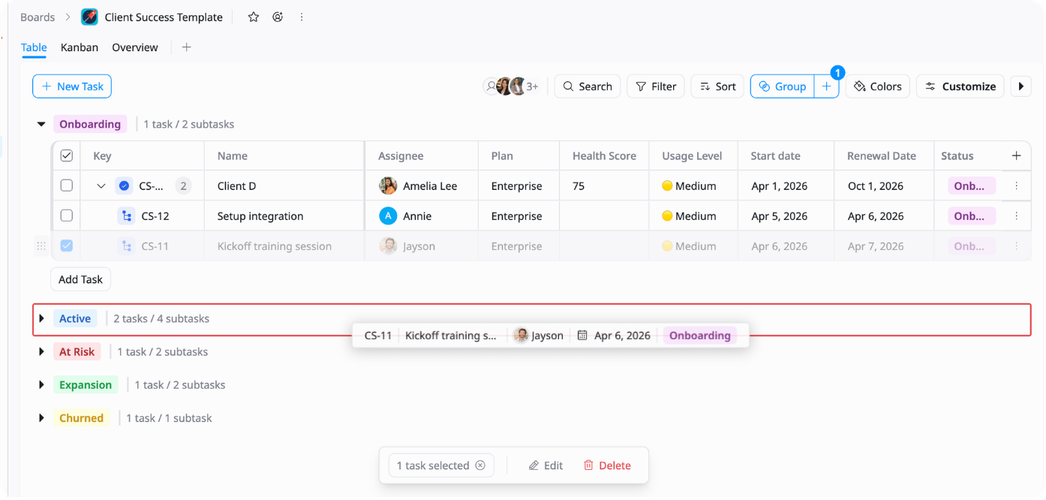
Task: Uncheck the Kickoff training session checkbox
Action: pos(67,246)
